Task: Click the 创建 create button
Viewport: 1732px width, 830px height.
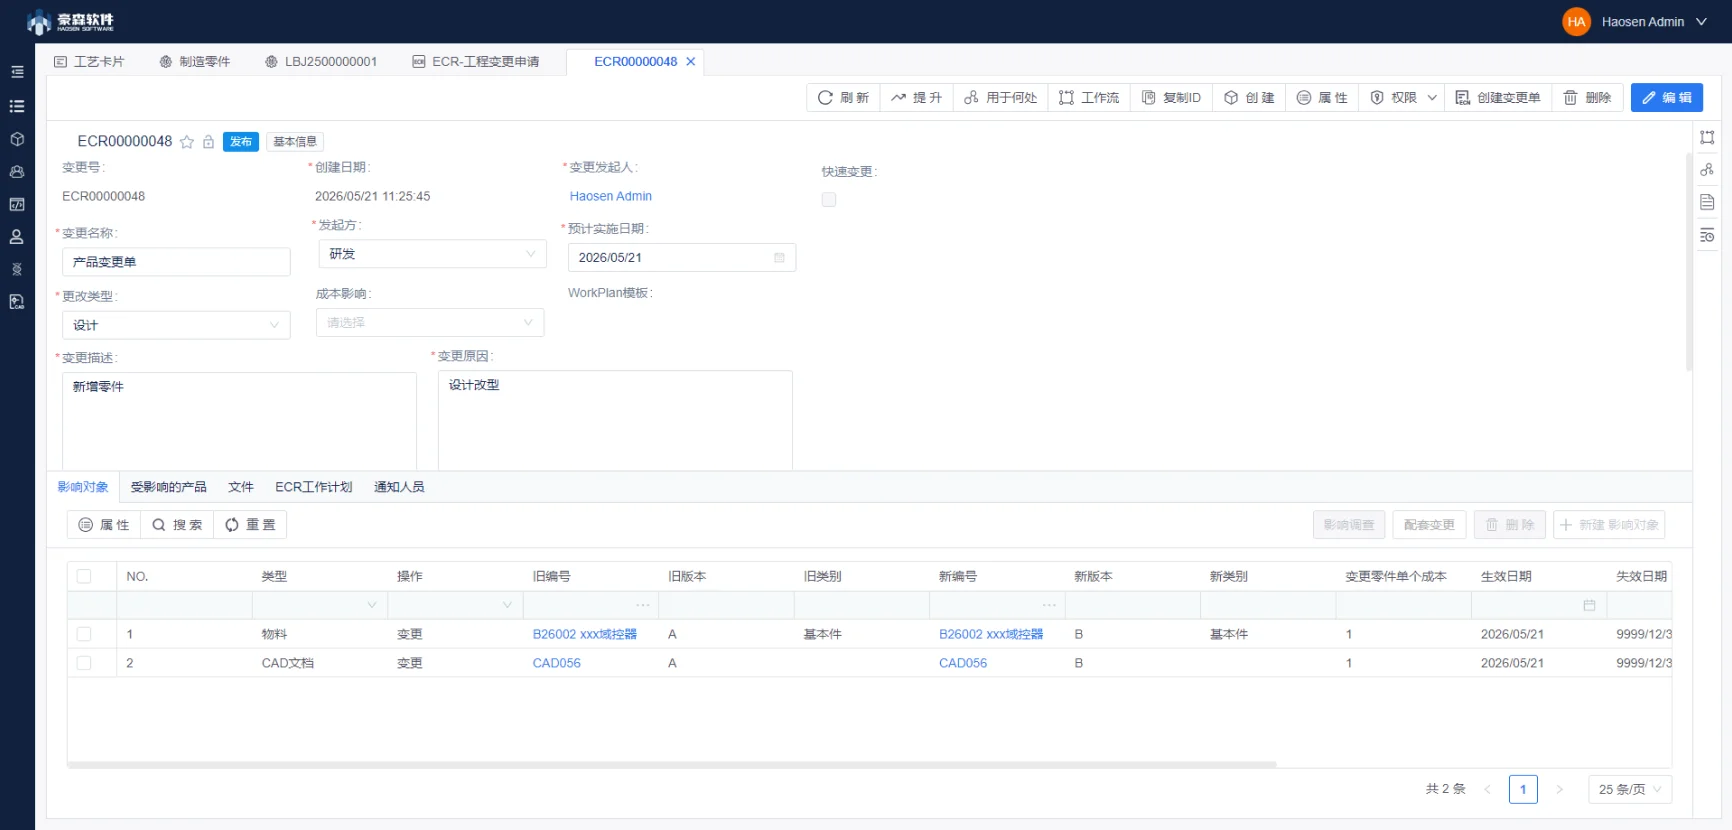Action: 1249,97
